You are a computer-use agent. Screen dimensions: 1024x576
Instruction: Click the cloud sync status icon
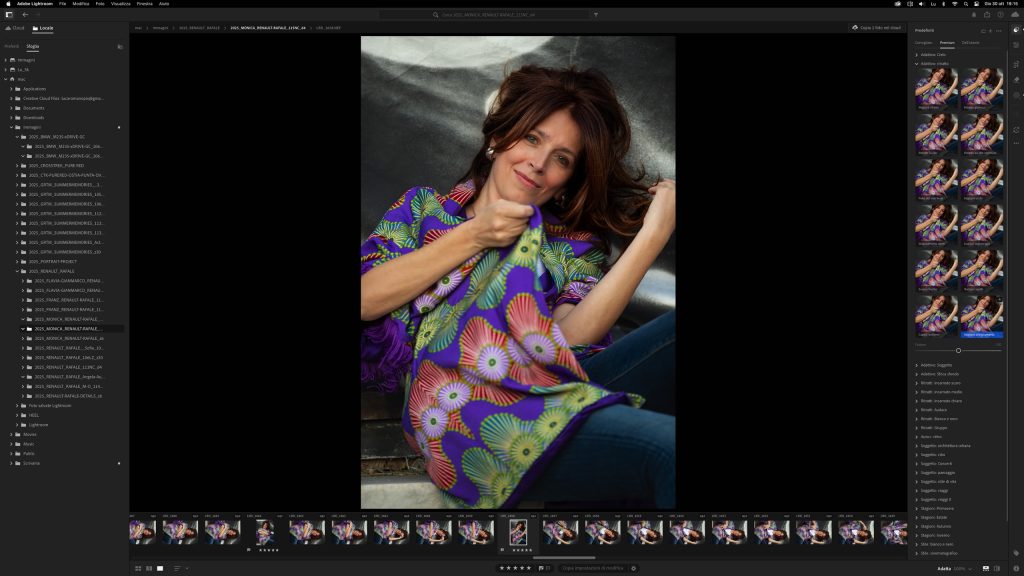click(1015, 15)
